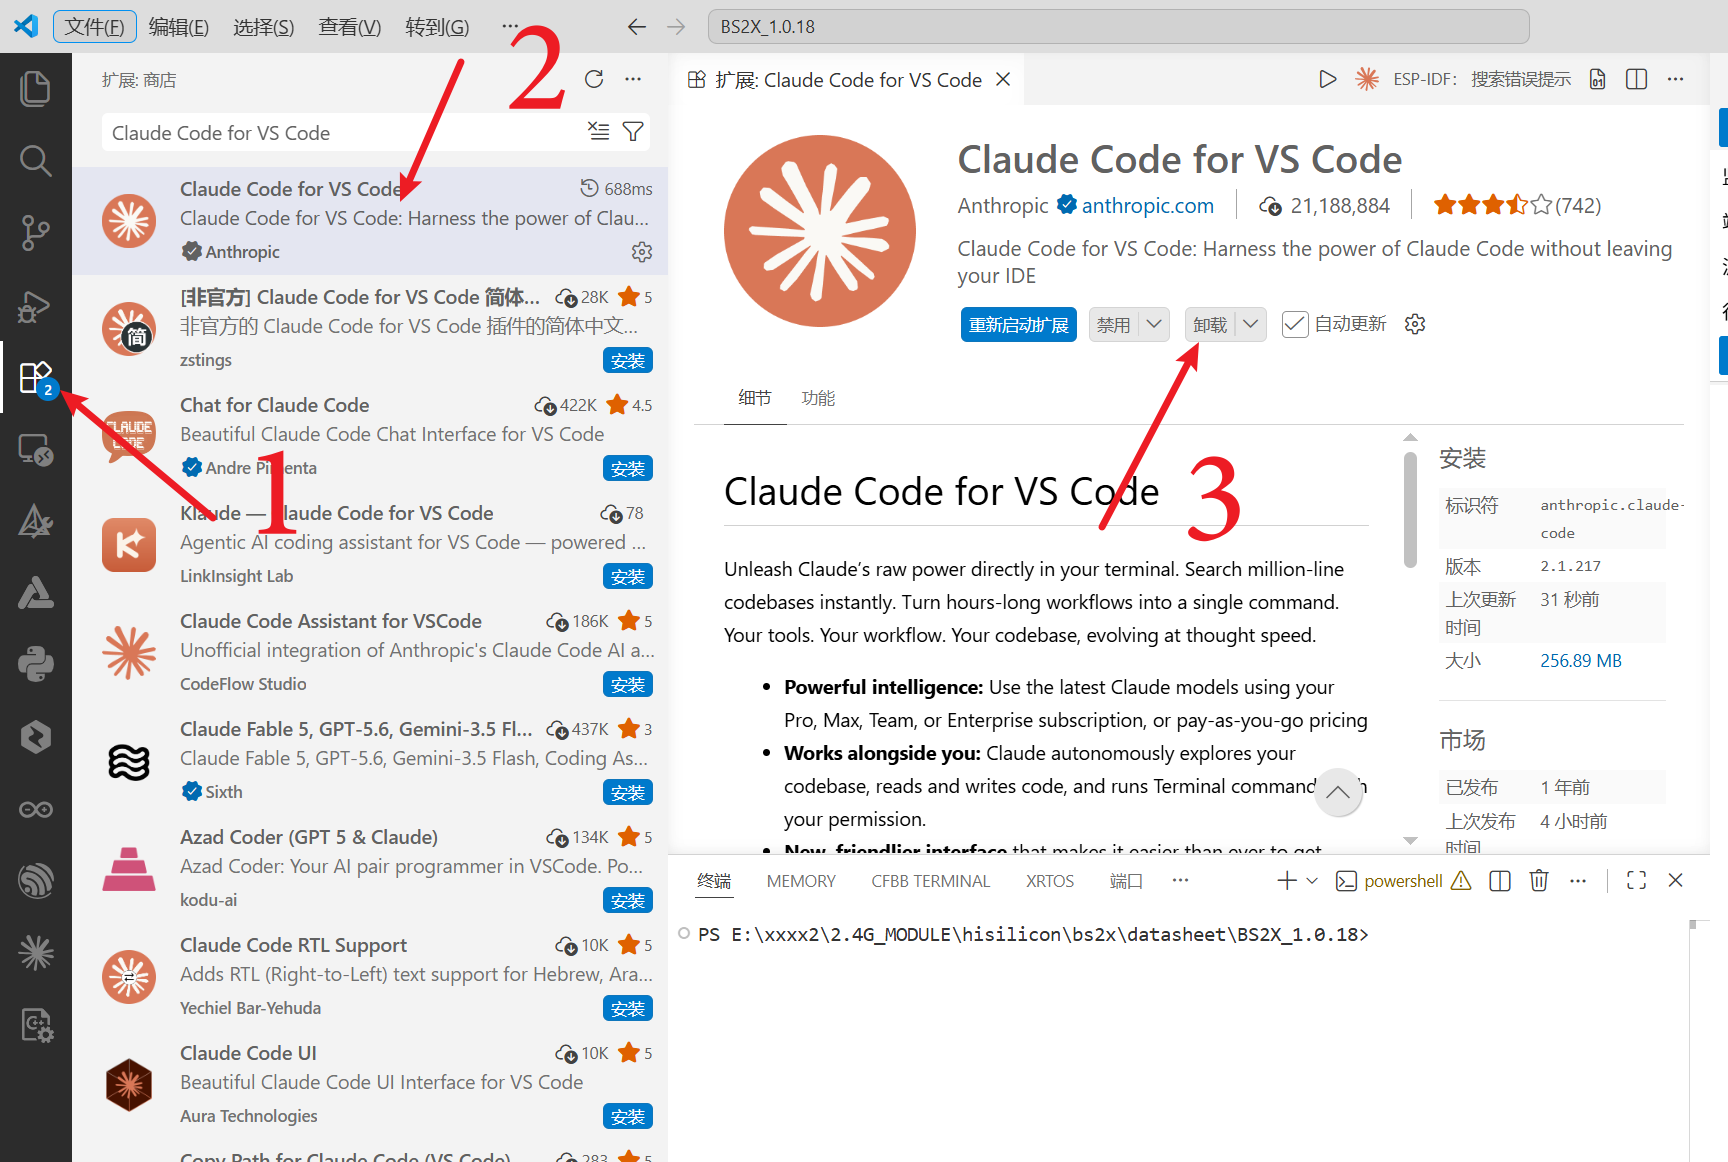Click the orange ESP-IDF starburst icon
The image size is (1728, 1162).
click(1366, 79)
